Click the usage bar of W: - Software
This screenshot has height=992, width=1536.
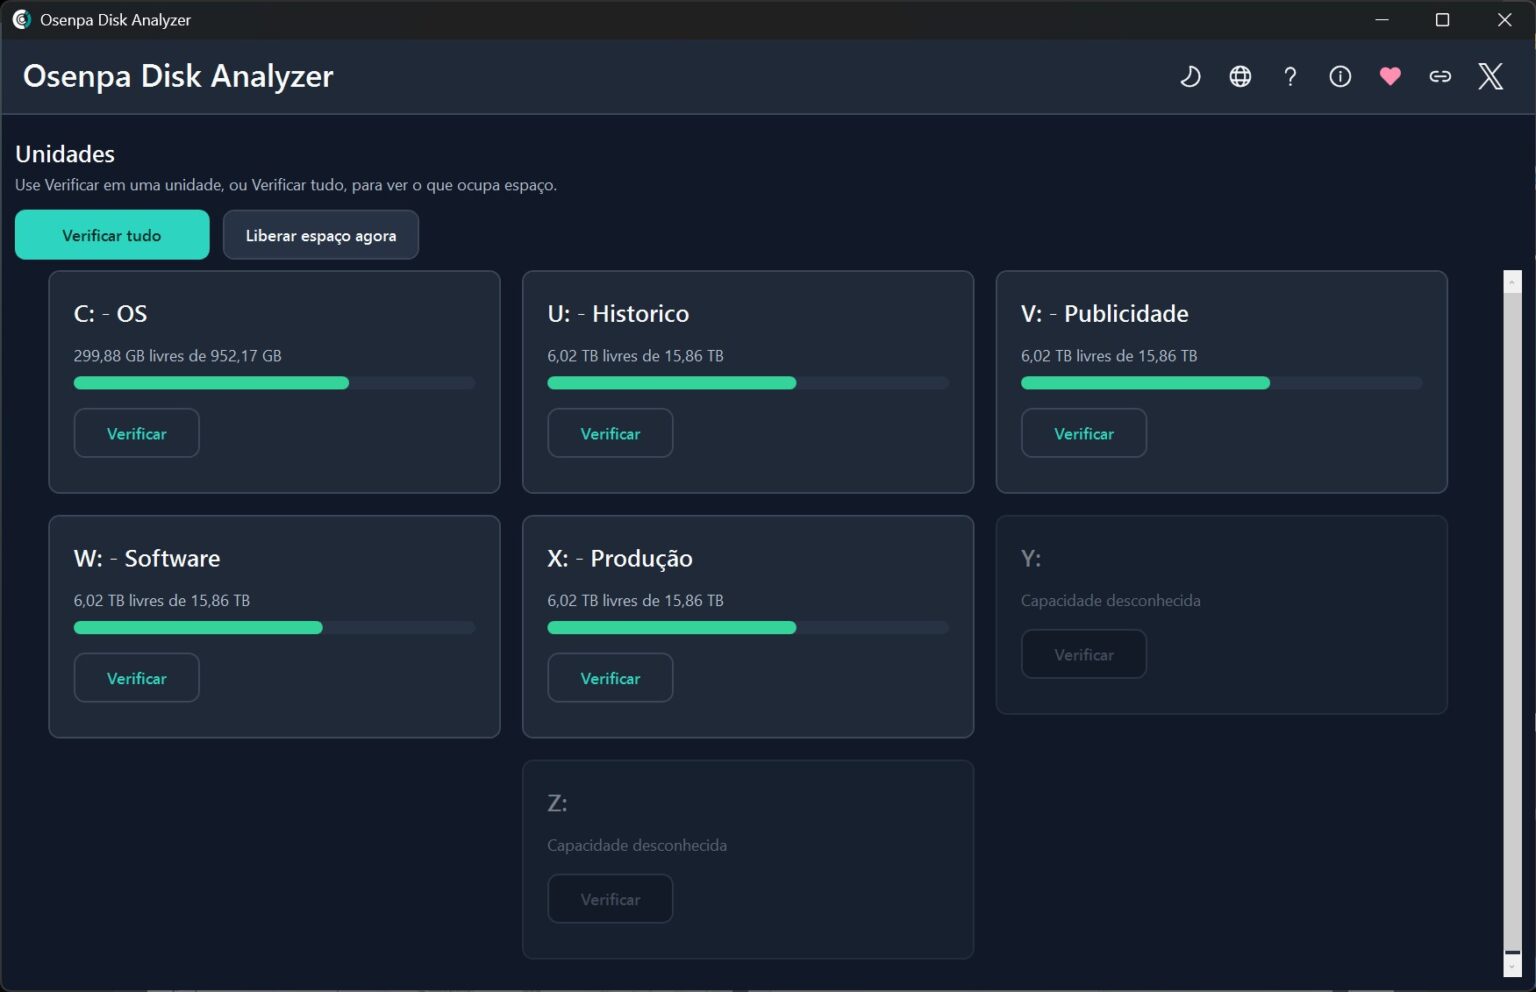pyautogui.click(x=274, y=628)
